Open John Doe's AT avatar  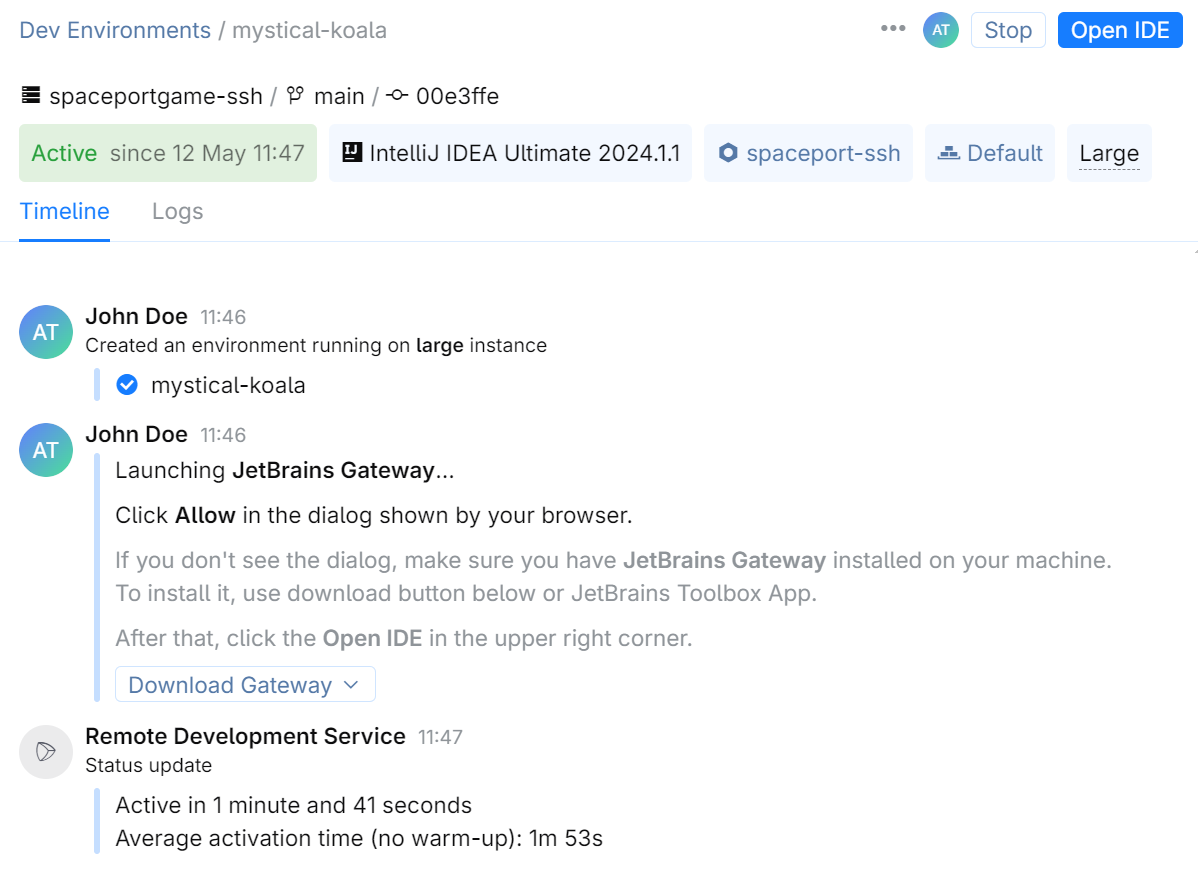point(45,331)
